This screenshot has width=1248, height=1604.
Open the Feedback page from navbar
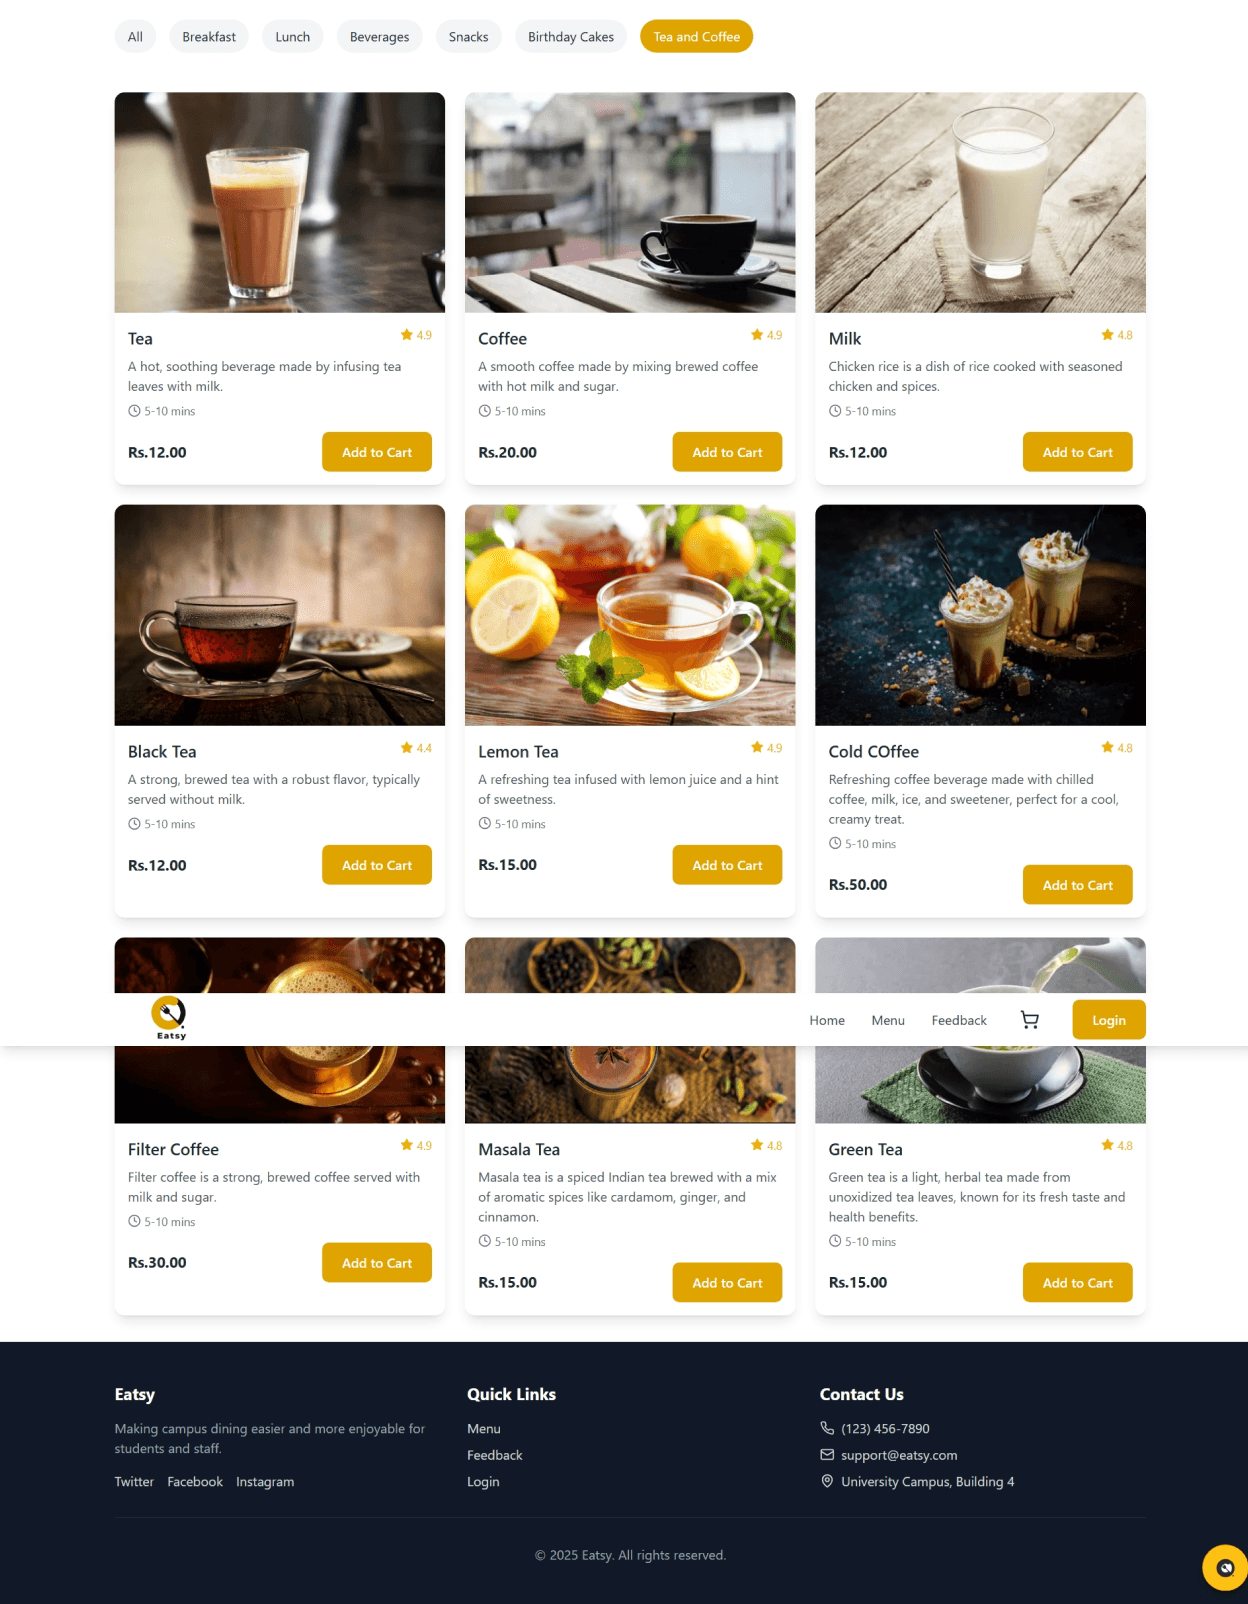pyautogui.click(x=959, y=1020)
